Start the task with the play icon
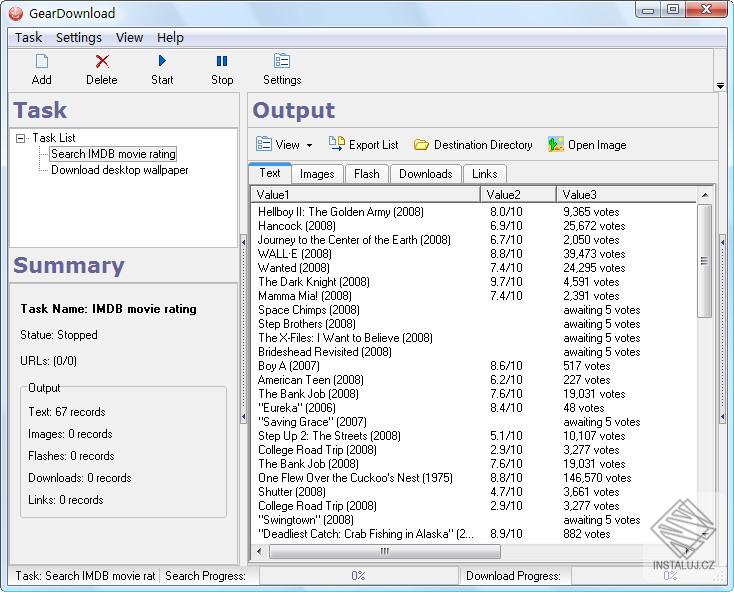 point(162,61)
